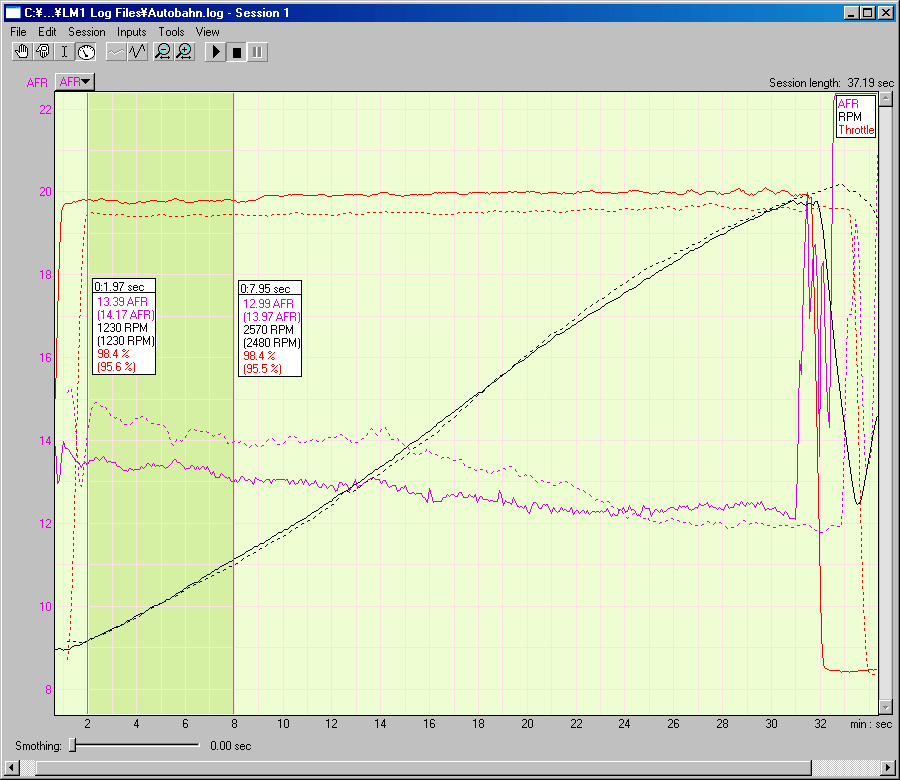Click the application icon in title bar
The width and height of the screenshot is (900, 780).
[x=13, y=13]
